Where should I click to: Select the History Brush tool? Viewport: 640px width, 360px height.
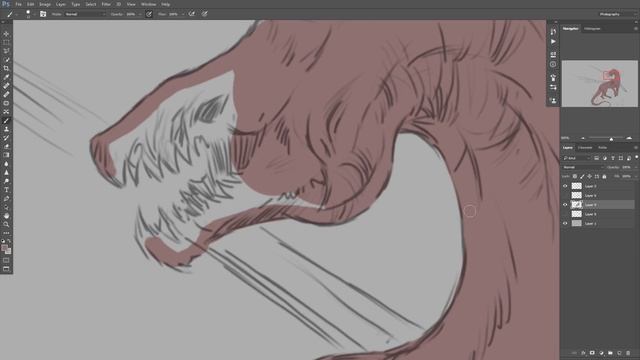click(x=6, y=138)
